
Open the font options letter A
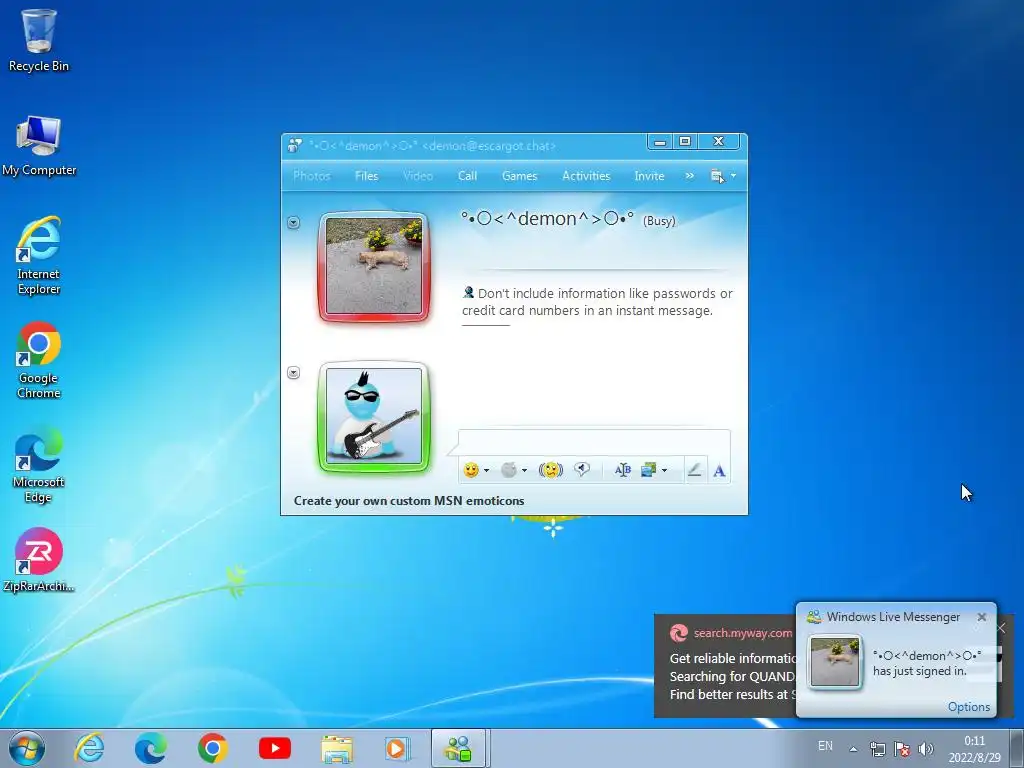(x=719, y=470)
